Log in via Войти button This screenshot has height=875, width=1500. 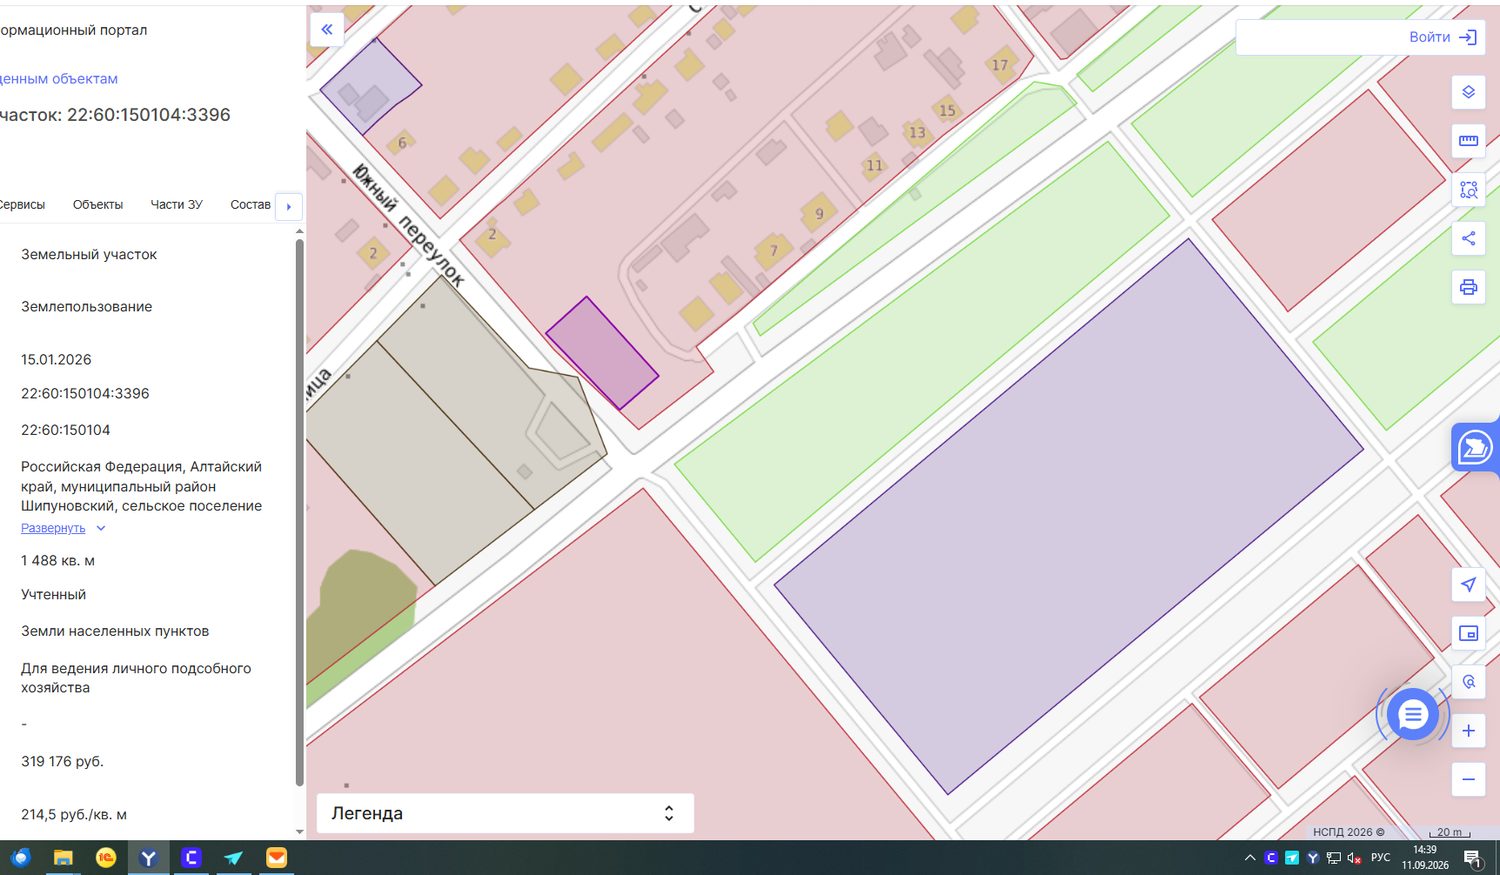point(1443,37)
